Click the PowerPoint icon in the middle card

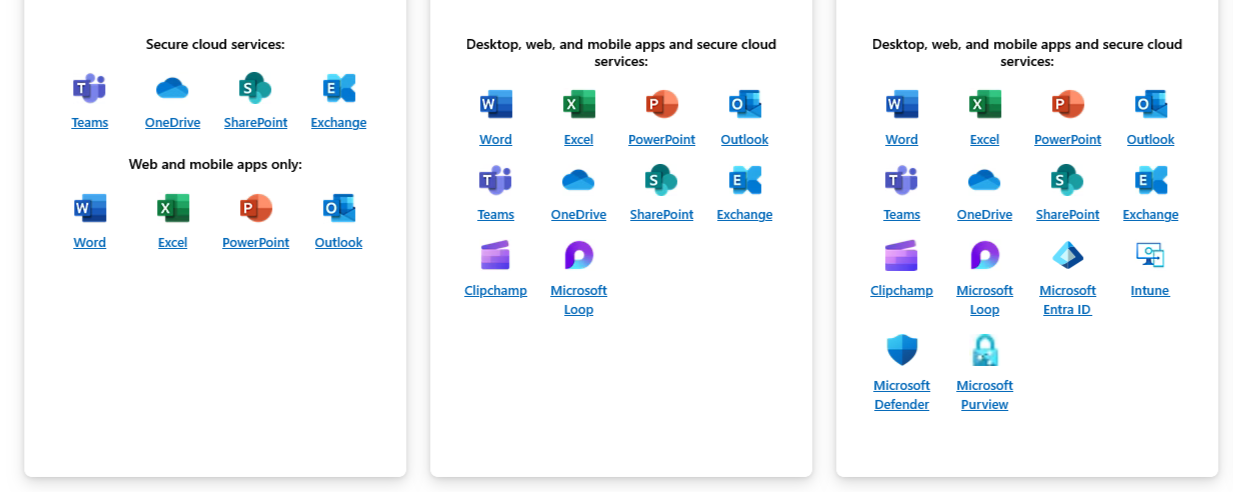point(662,104)
